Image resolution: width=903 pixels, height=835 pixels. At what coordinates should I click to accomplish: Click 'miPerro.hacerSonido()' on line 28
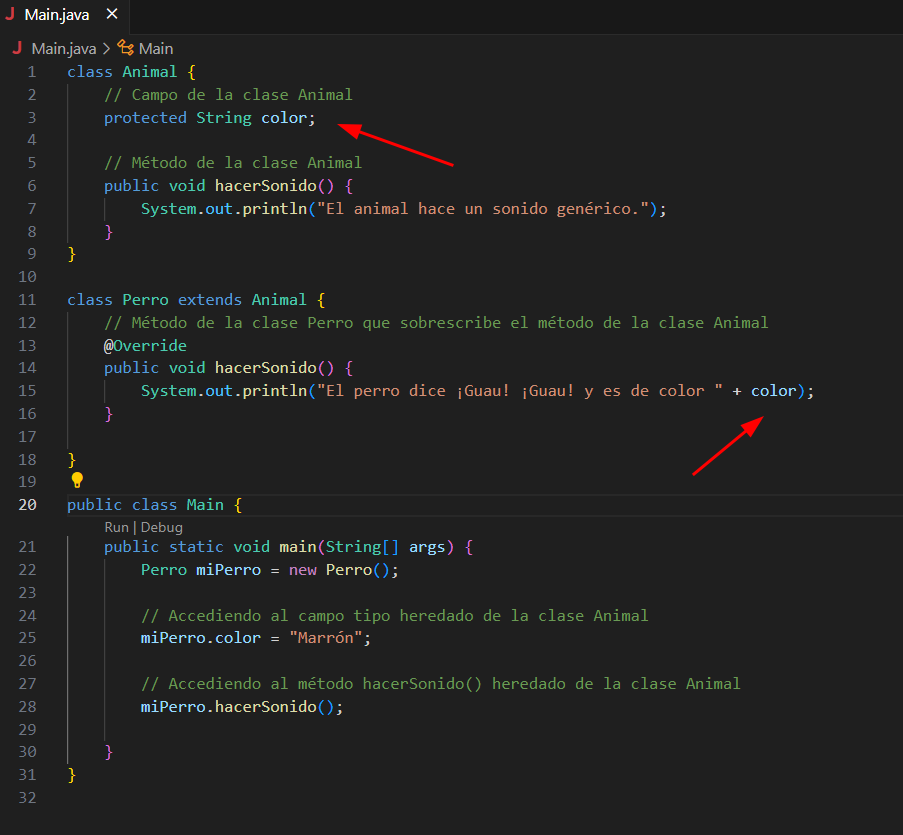coord(237,707)
